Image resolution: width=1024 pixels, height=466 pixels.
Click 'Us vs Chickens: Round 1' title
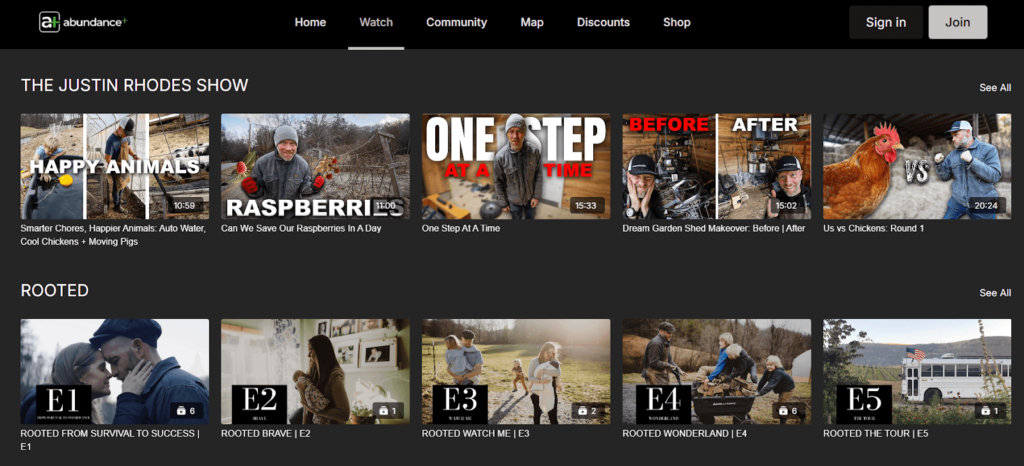[873, 228]
